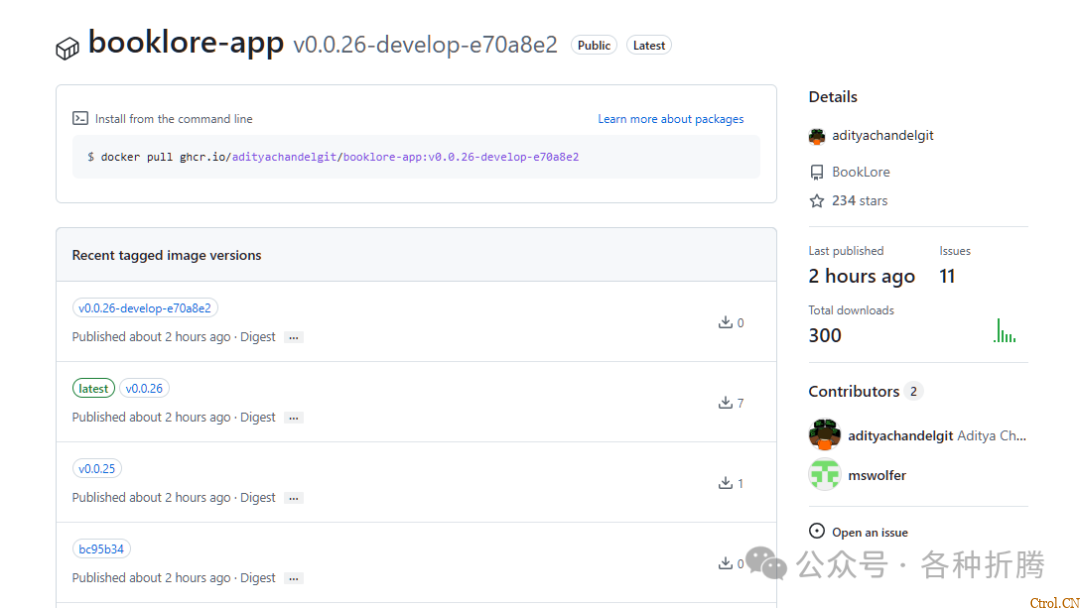Screen dimensions: 1080x608
Task: Click the repository icon beside BookLore
Action: click(x=817, y=172)
